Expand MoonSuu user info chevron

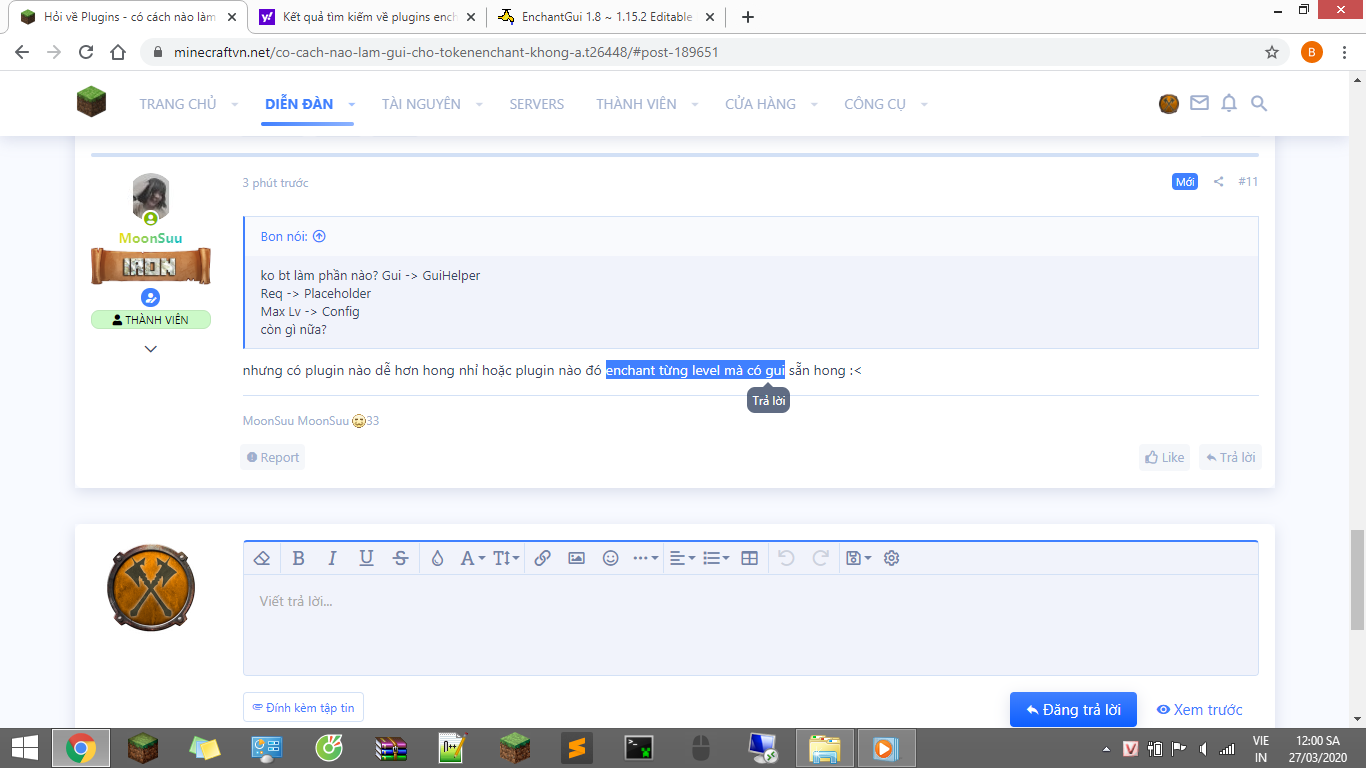pos(151,349)
